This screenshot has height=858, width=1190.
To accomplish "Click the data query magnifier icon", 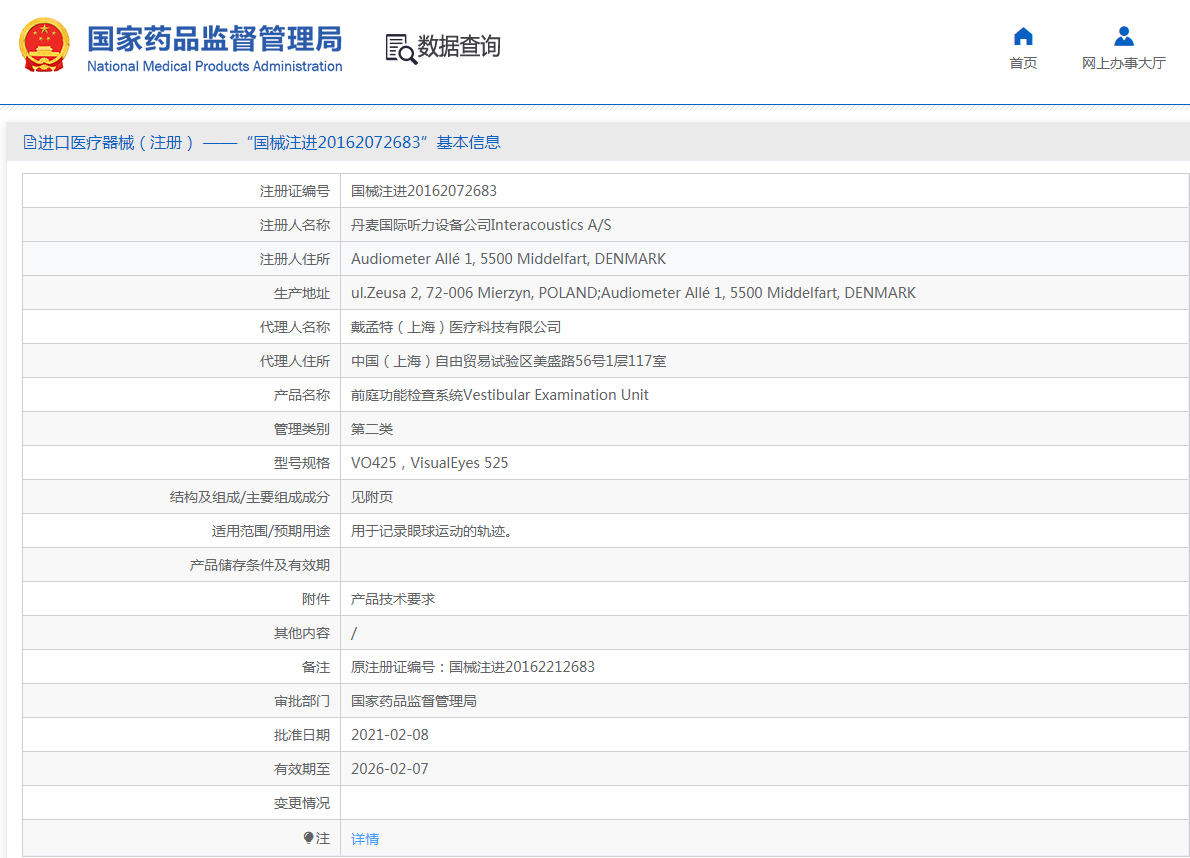I will point(400,48).
